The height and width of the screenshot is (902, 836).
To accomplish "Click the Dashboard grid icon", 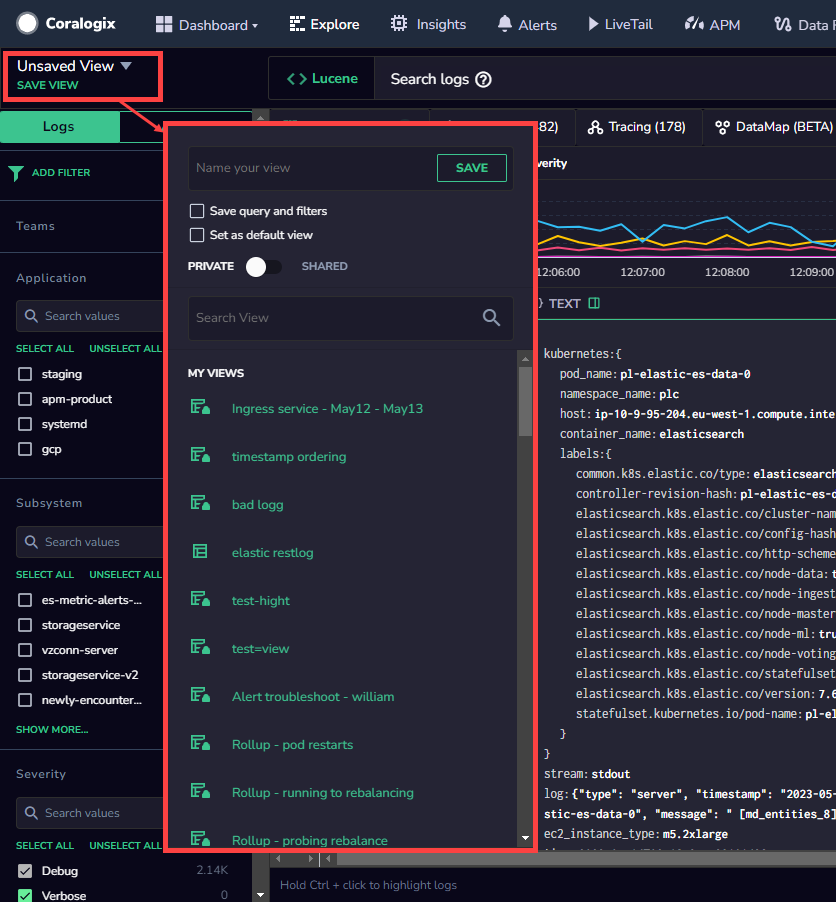I will click(x=164, y=24).
